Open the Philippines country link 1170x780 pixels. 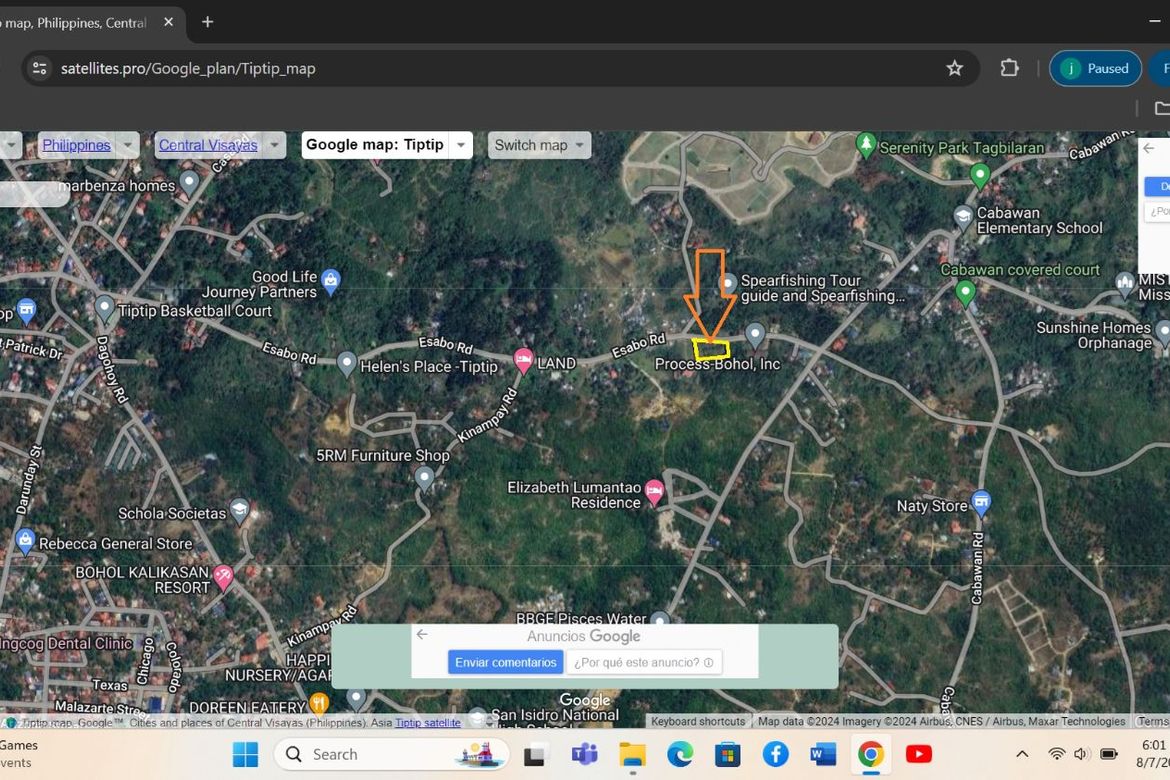76,145
